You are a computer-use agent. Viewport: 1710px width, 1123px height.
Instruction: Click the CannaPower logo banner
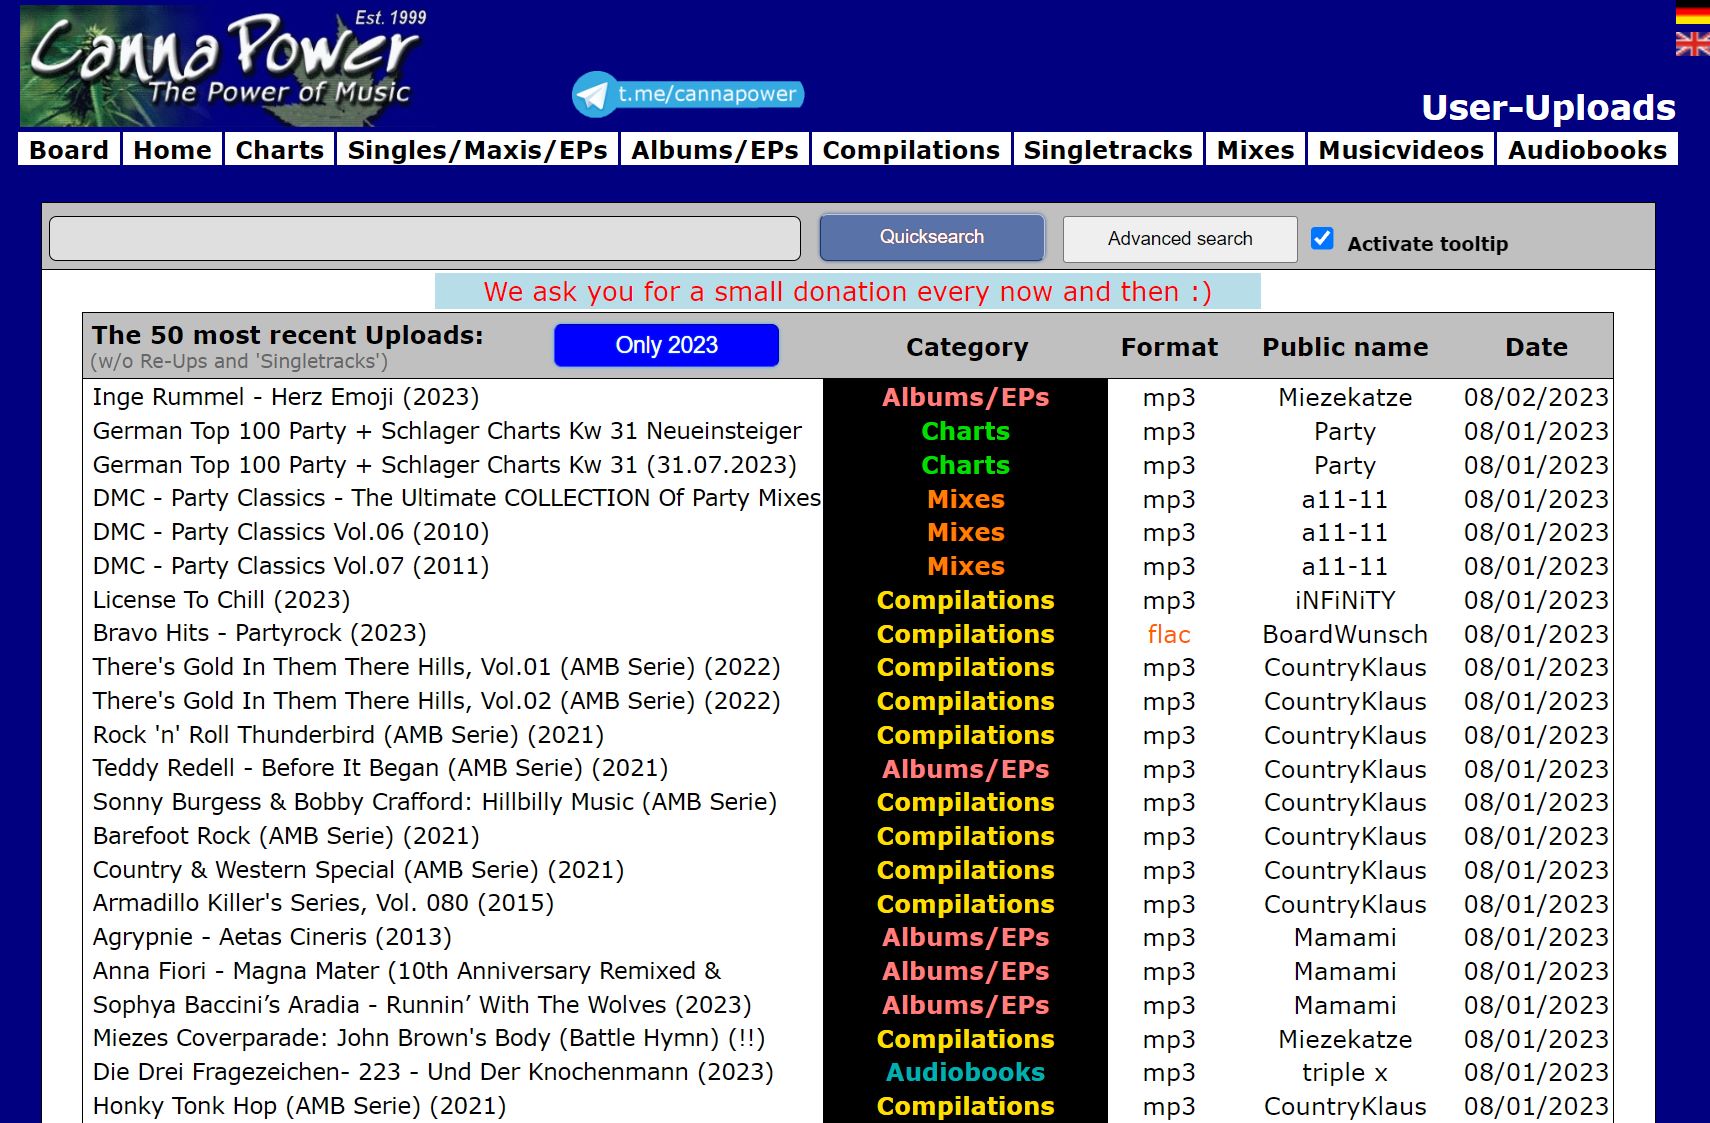222,66
